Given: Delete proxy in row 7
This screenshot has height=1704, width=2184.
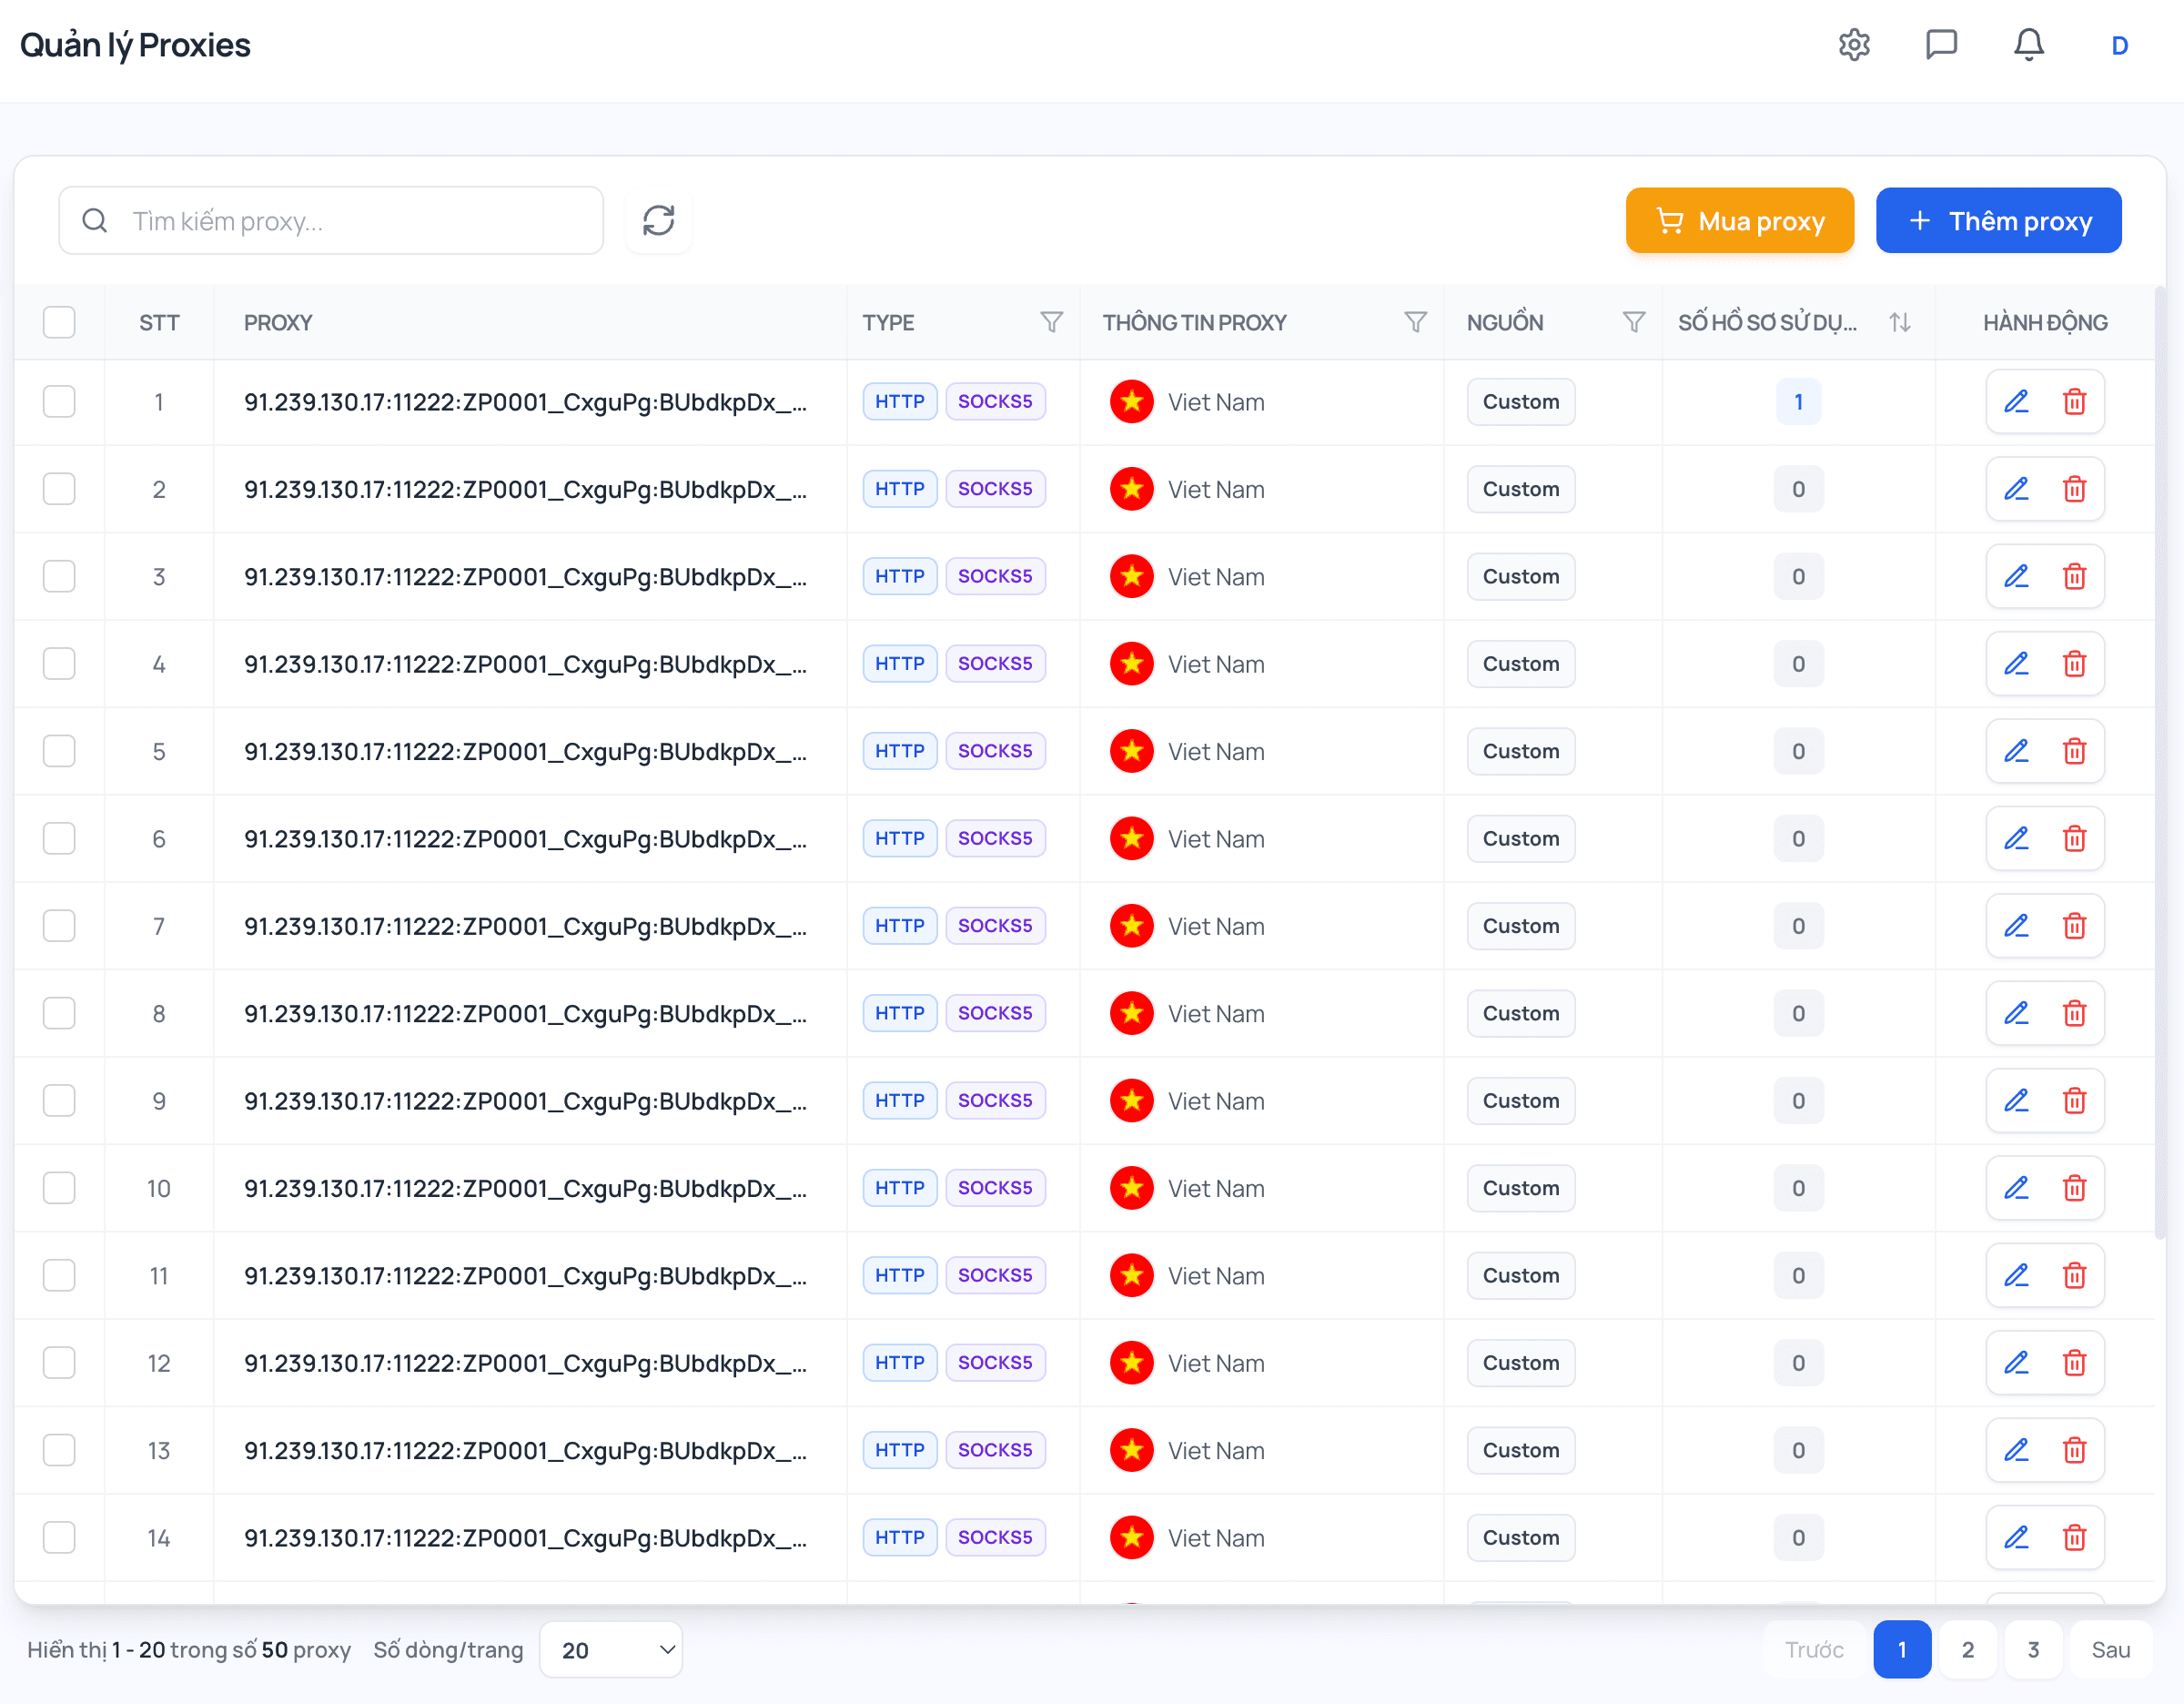Looking at the screenshot, I should point(2074,926).
